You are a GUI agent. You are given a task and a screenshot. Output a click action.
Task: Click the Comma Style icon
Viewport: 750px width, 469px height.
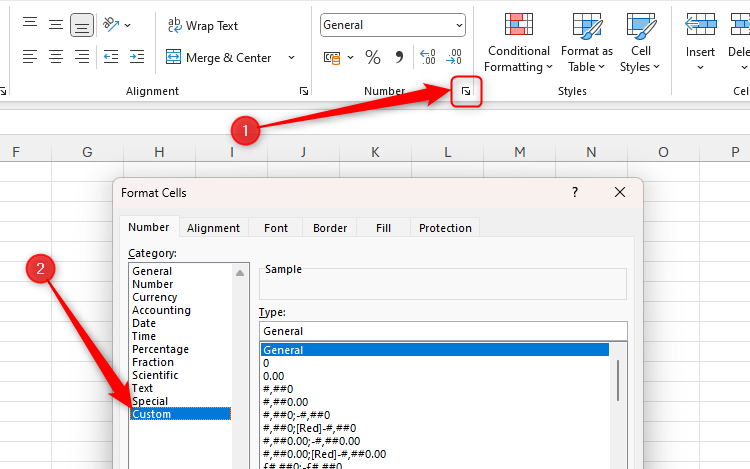399,58
